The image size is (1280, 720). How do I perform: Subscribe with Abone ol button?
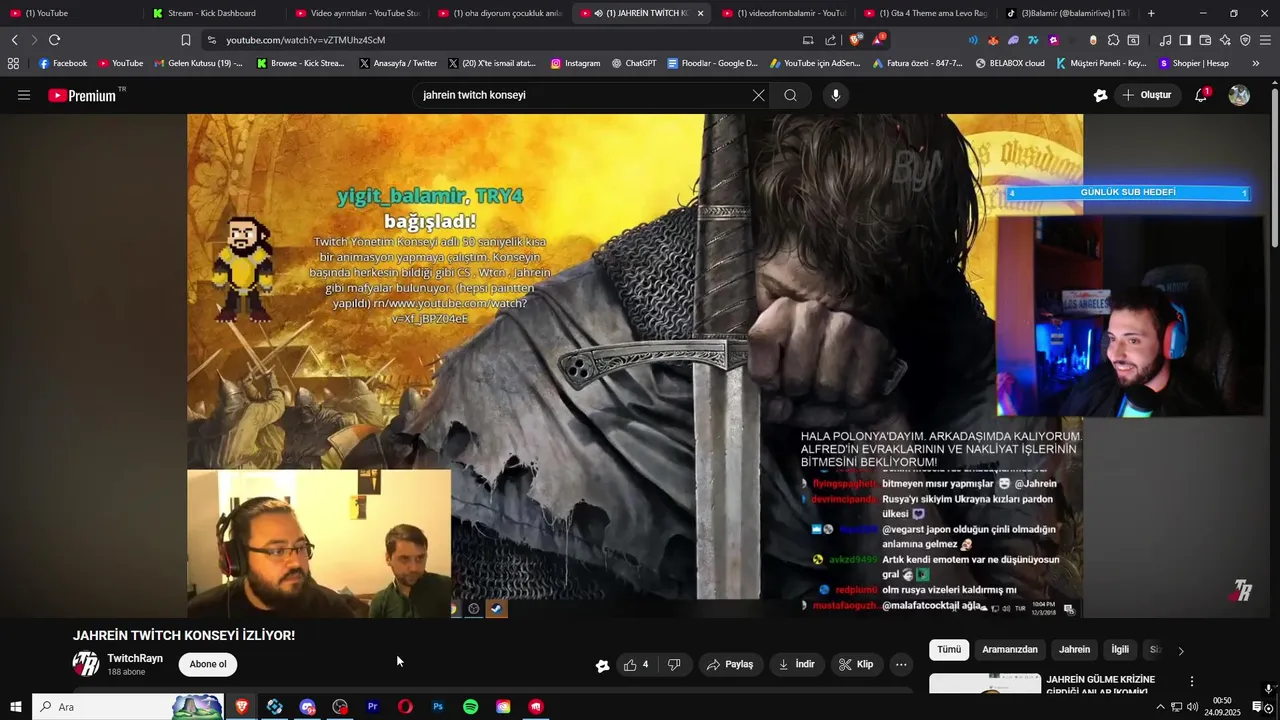(208, 664)
